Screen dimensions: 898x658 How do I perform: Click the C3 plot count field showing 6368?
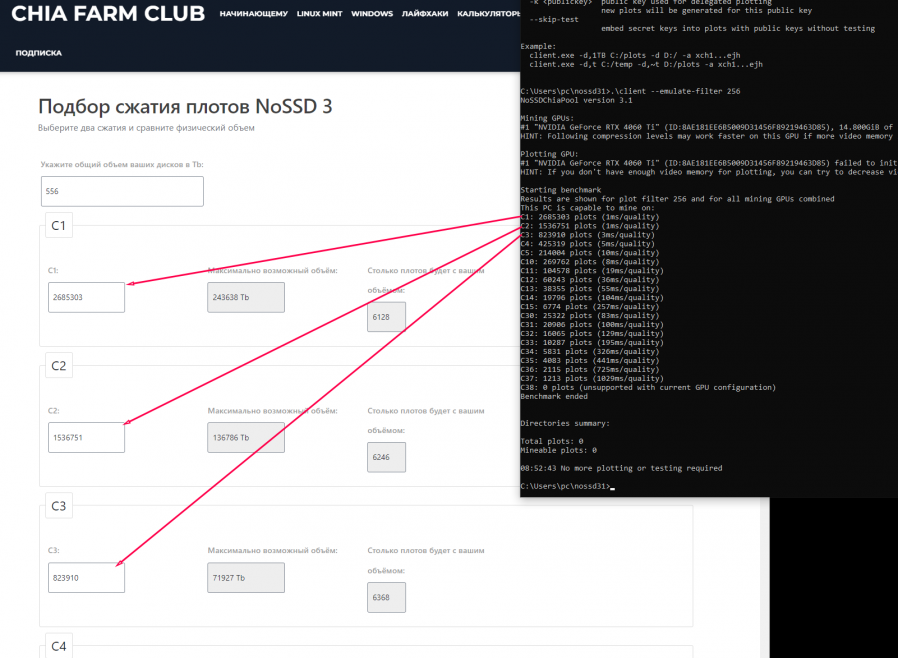click(386, 597)
